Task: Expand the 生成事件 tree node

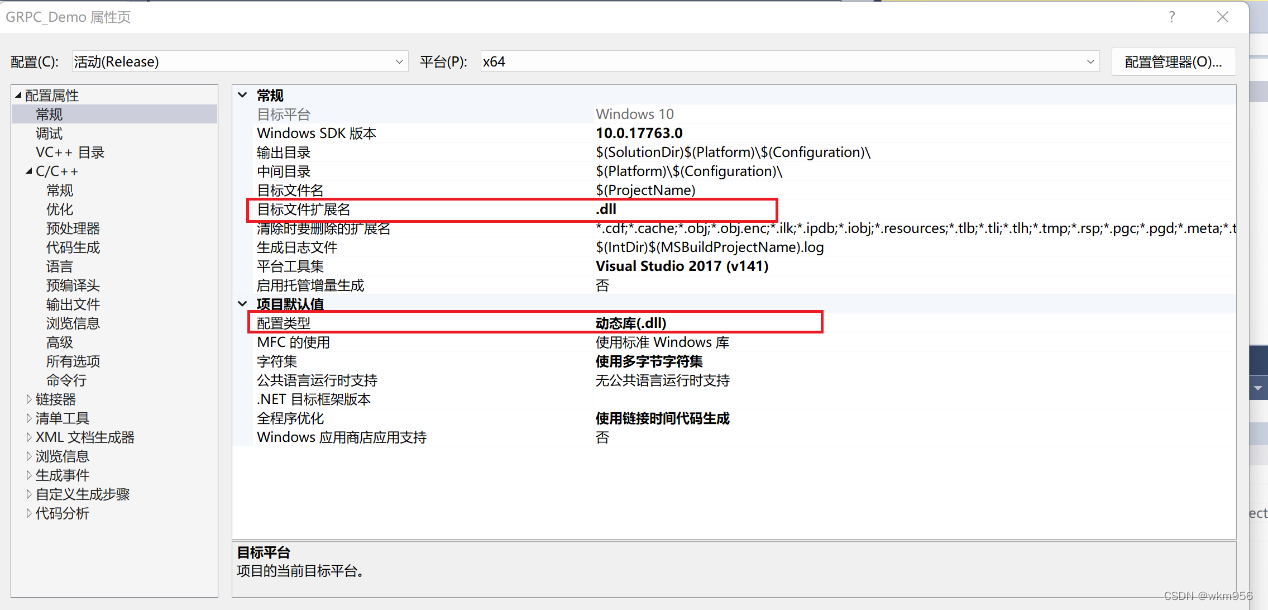Action: click(x=30, y=474)
